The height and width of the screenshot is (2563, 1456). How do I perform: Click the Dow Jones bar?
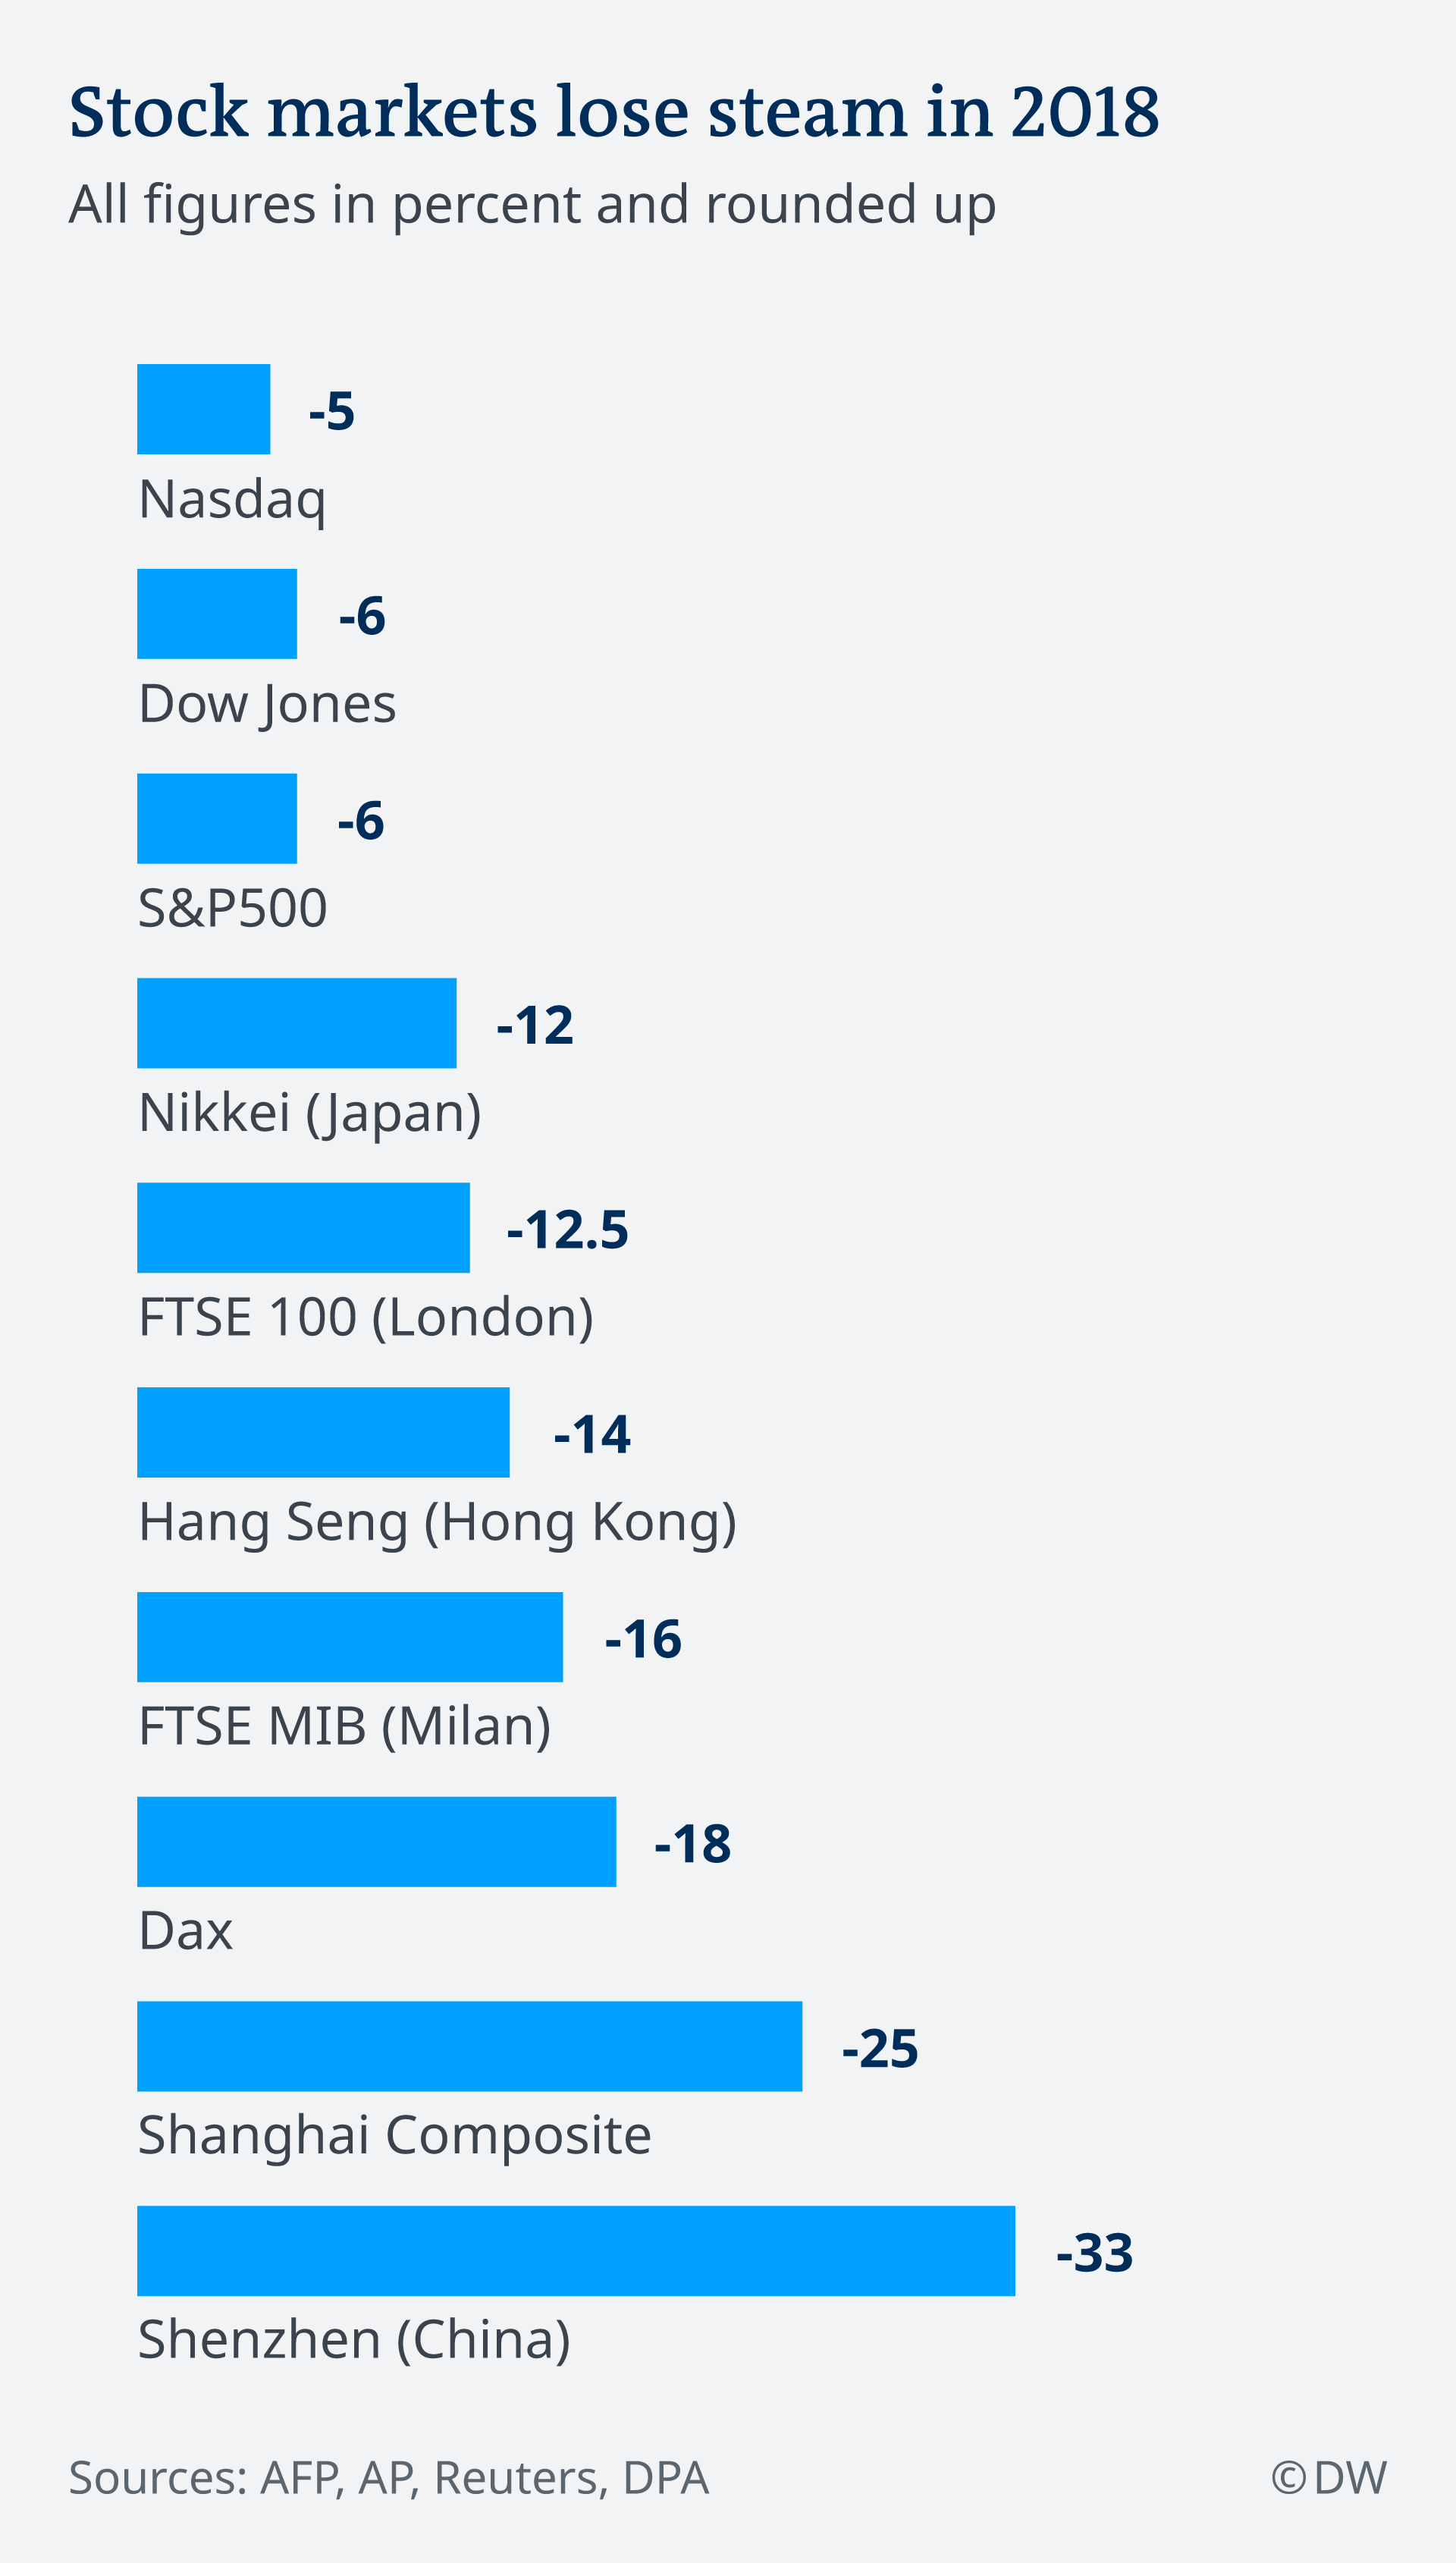tap(217, 614)
